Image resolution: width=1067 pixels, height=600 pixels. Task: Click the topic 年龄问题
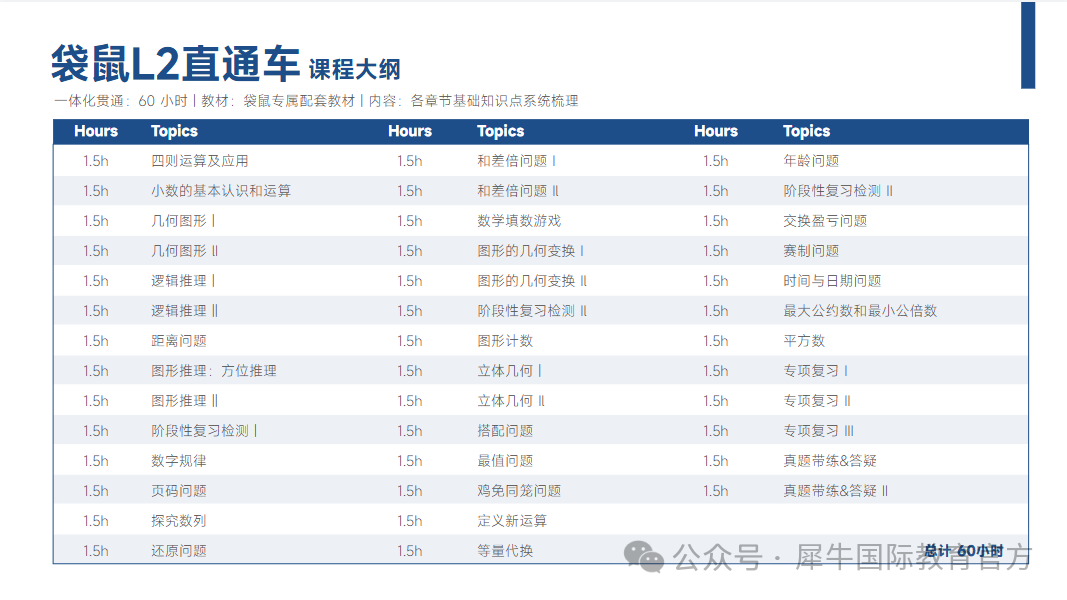[811, 161]
